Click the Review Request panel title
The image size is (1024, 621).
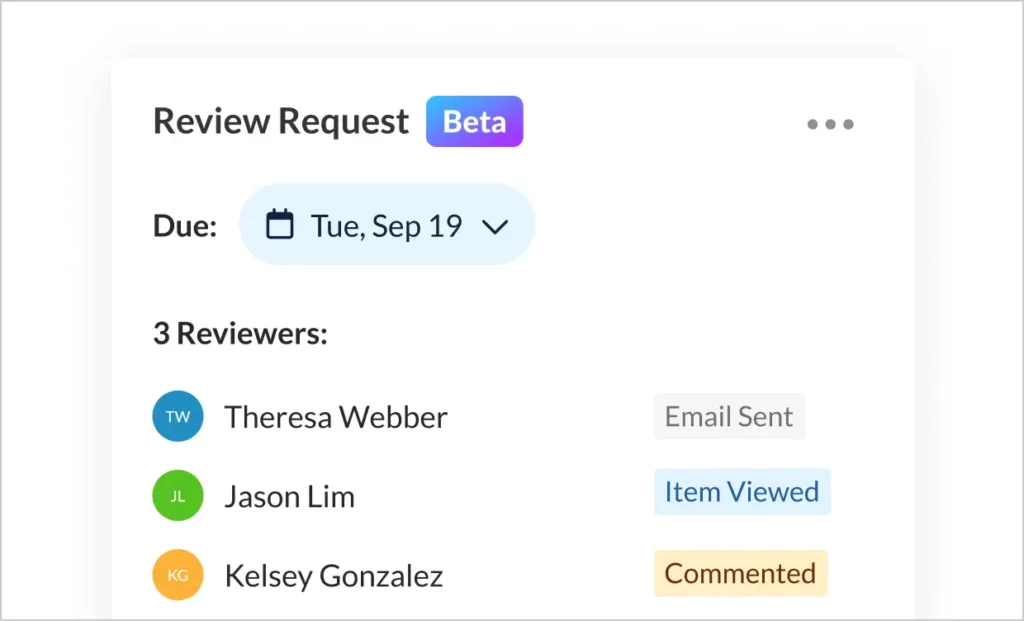[281, 122]
